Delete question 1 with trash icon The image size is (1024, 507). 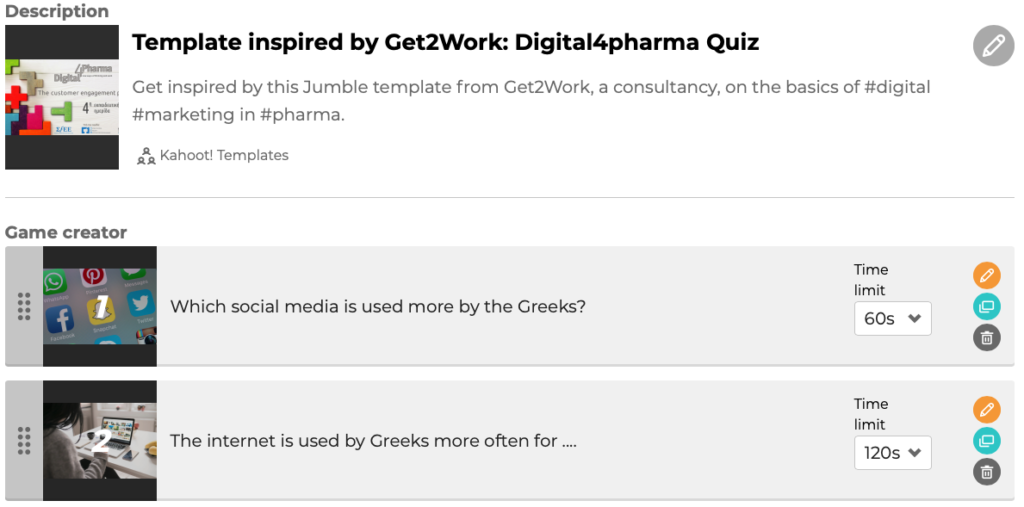tap(986, 338)
